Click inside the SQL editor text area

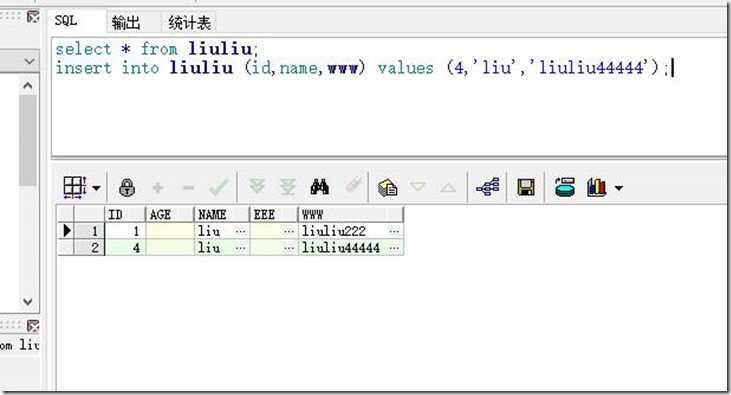click(x=388, y=97)
